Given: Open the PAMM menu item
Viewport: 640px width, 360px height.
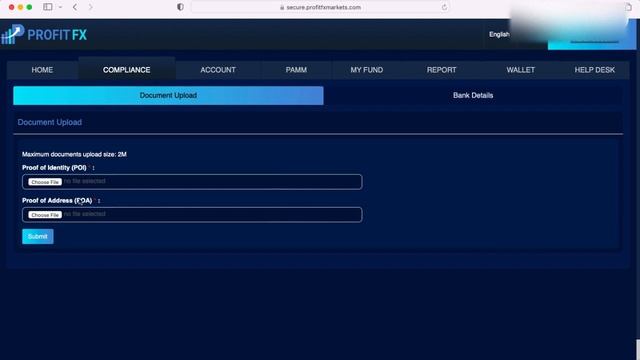Looking at the screenshot, I should coord(296,70).
